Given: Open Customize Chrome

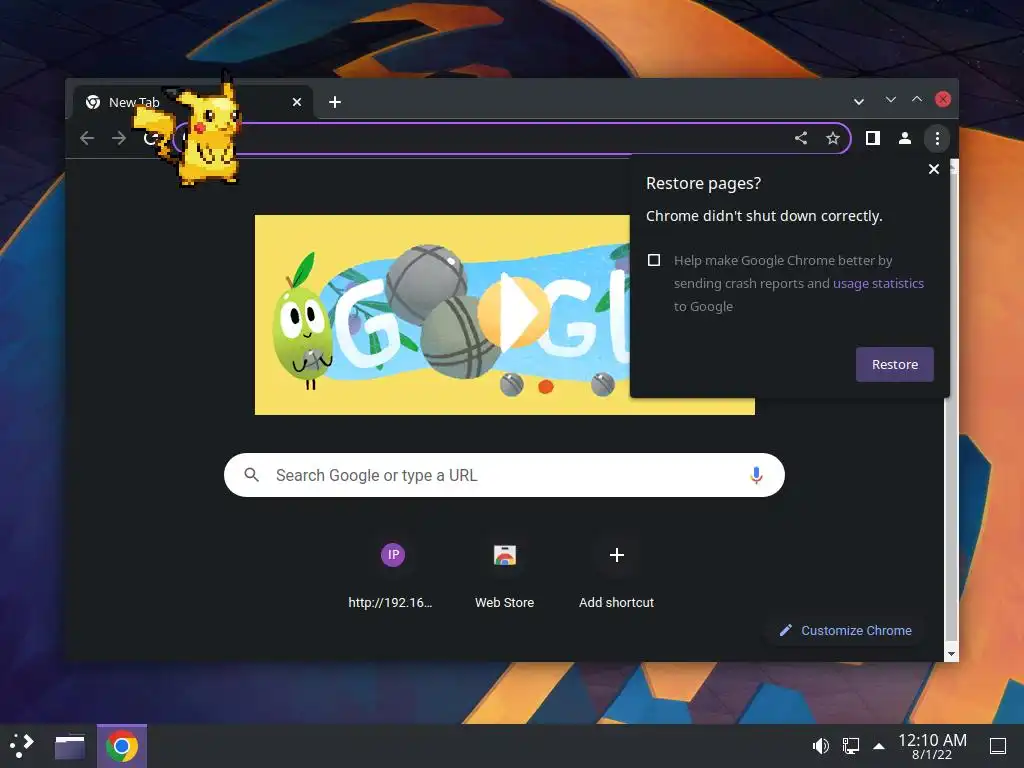Looking at the screenshot, I should point(846,630).
